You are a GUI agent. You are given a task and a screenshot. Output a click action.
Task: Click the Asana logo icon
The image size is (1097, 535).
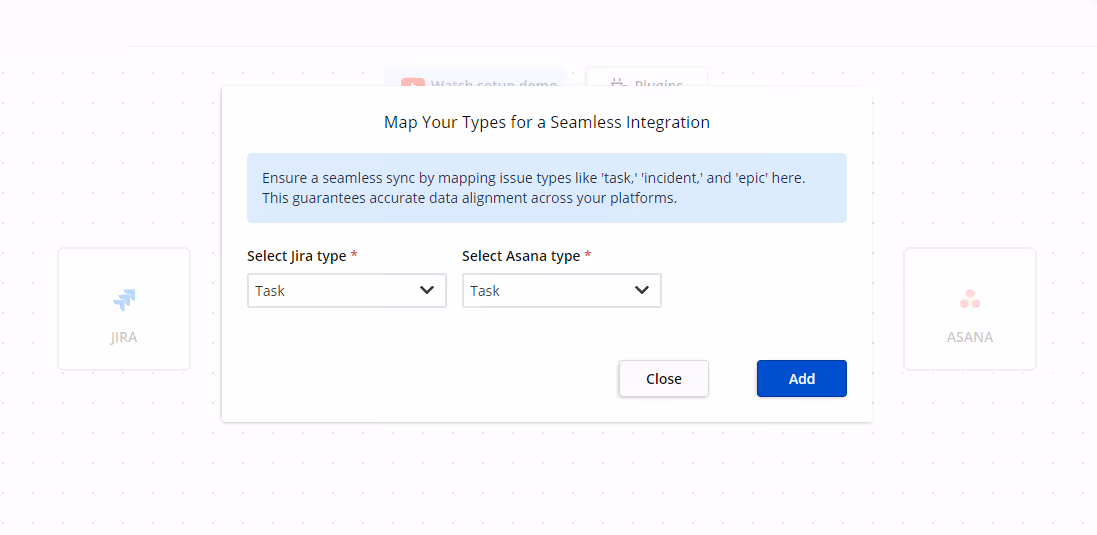tap(969, 299)
